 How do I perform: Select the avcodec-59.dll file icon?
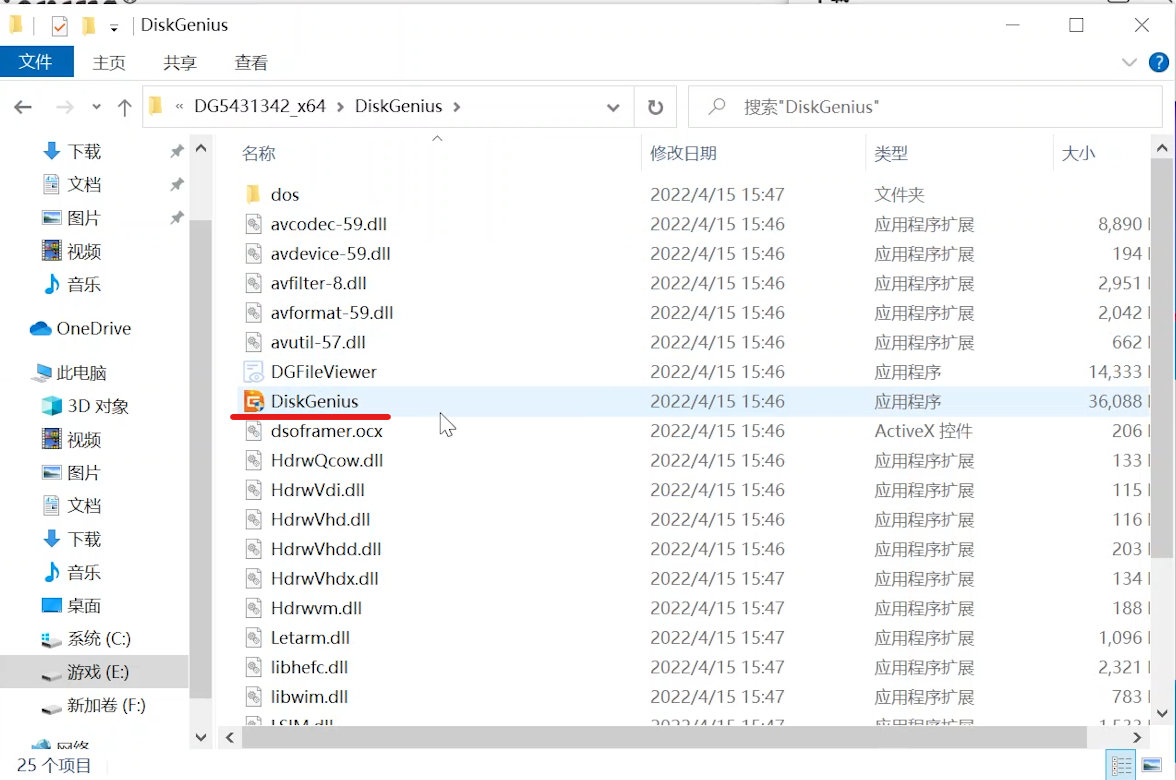tap(254, 224)
